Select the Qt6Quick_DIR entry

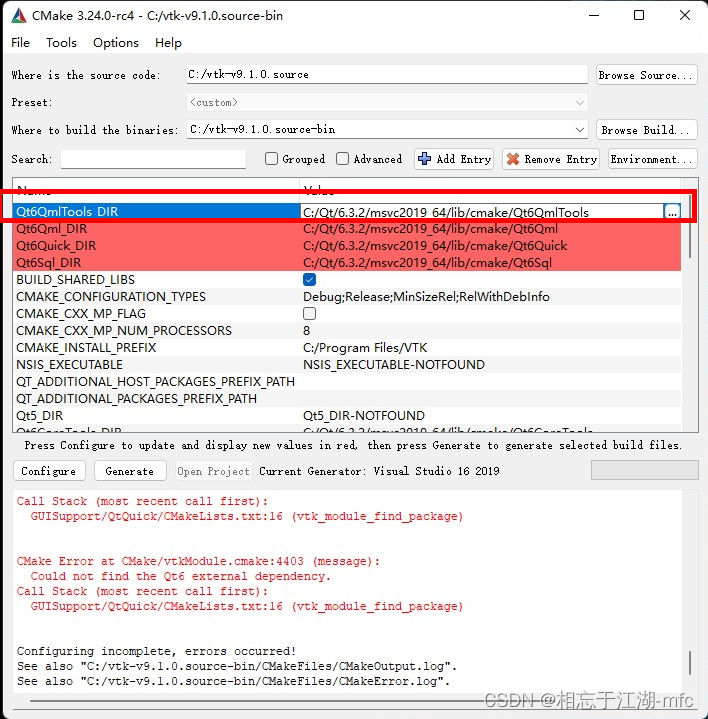click(x=56, y=246)
